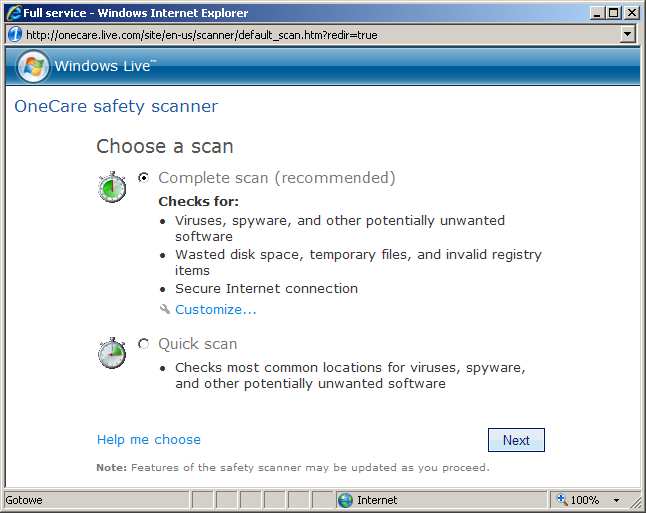Click the URL in the address bar
The height and width of the screenshot is (513, 646).
(202, 35)
